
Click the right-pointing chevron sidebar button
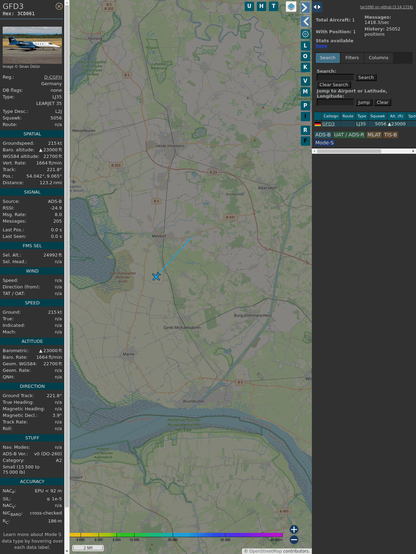(x=305, y=7)
